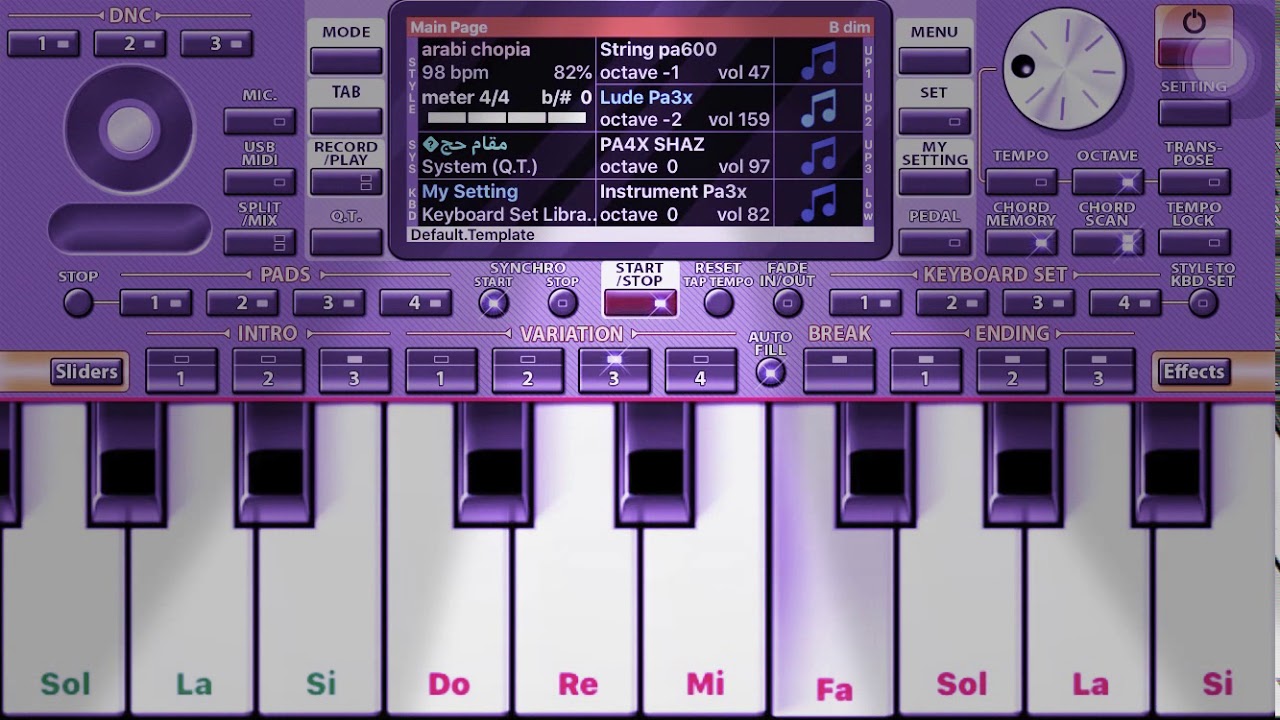Stop the pads
1280x720 pixels.
[78, 303]
